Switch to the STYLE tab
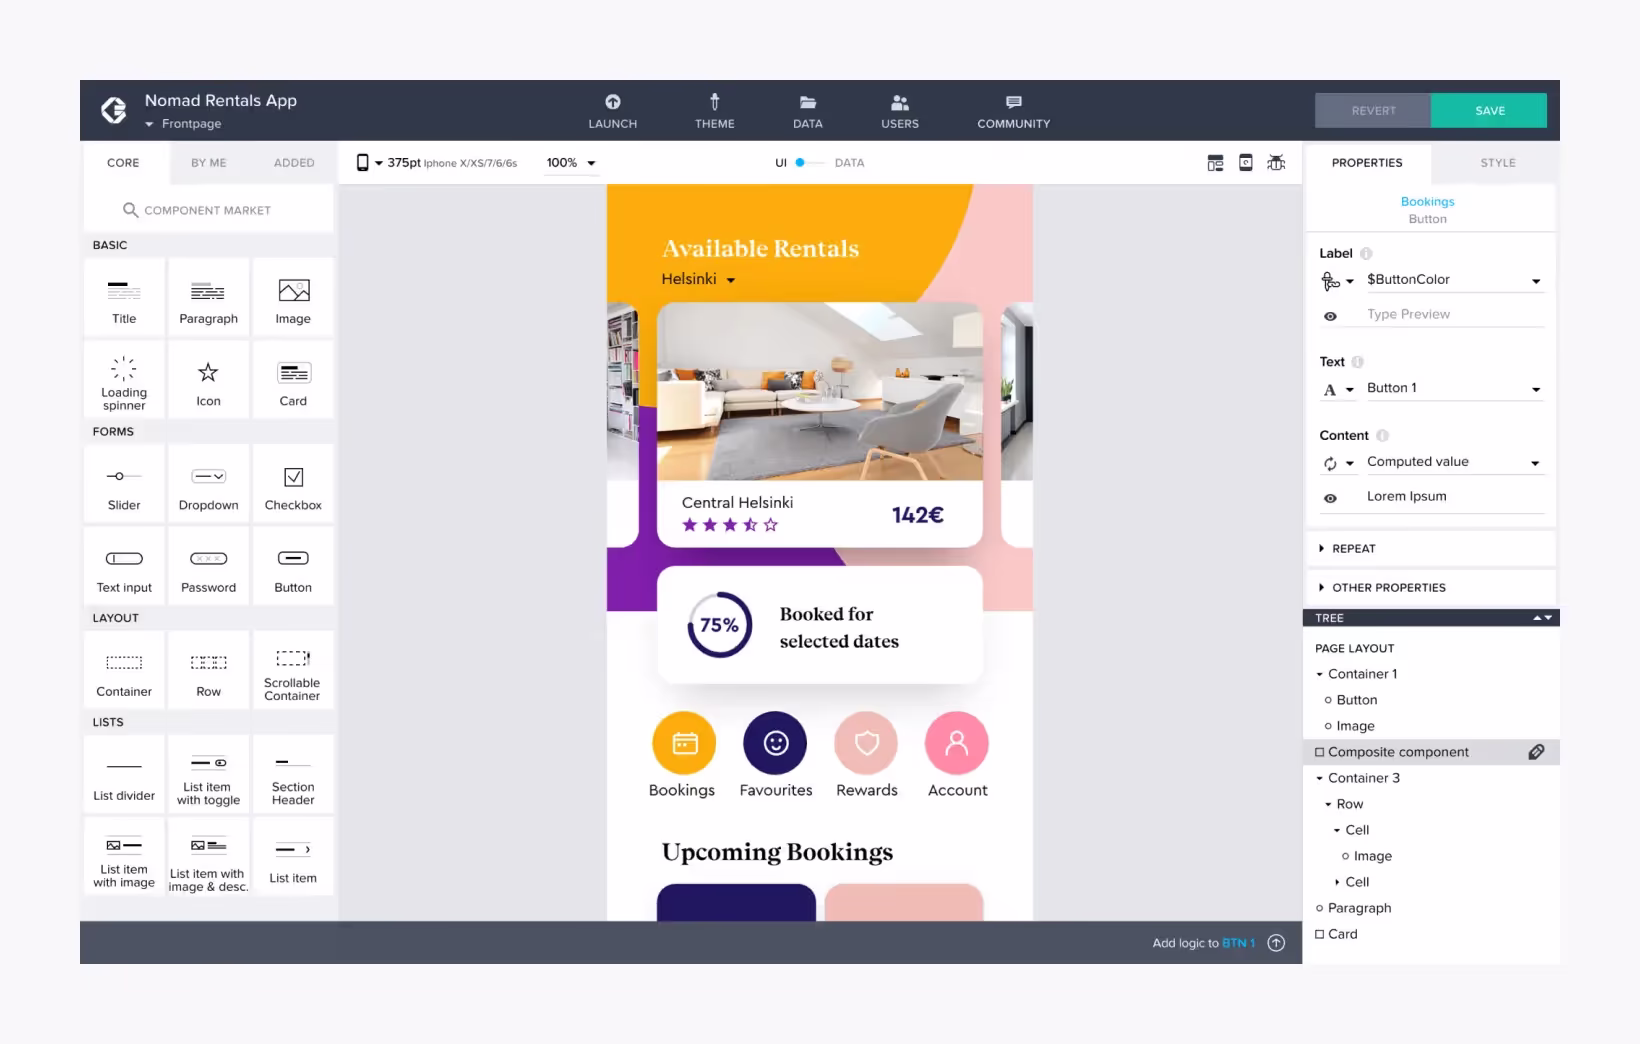 pyautogui.click(x=1497, y=163)
